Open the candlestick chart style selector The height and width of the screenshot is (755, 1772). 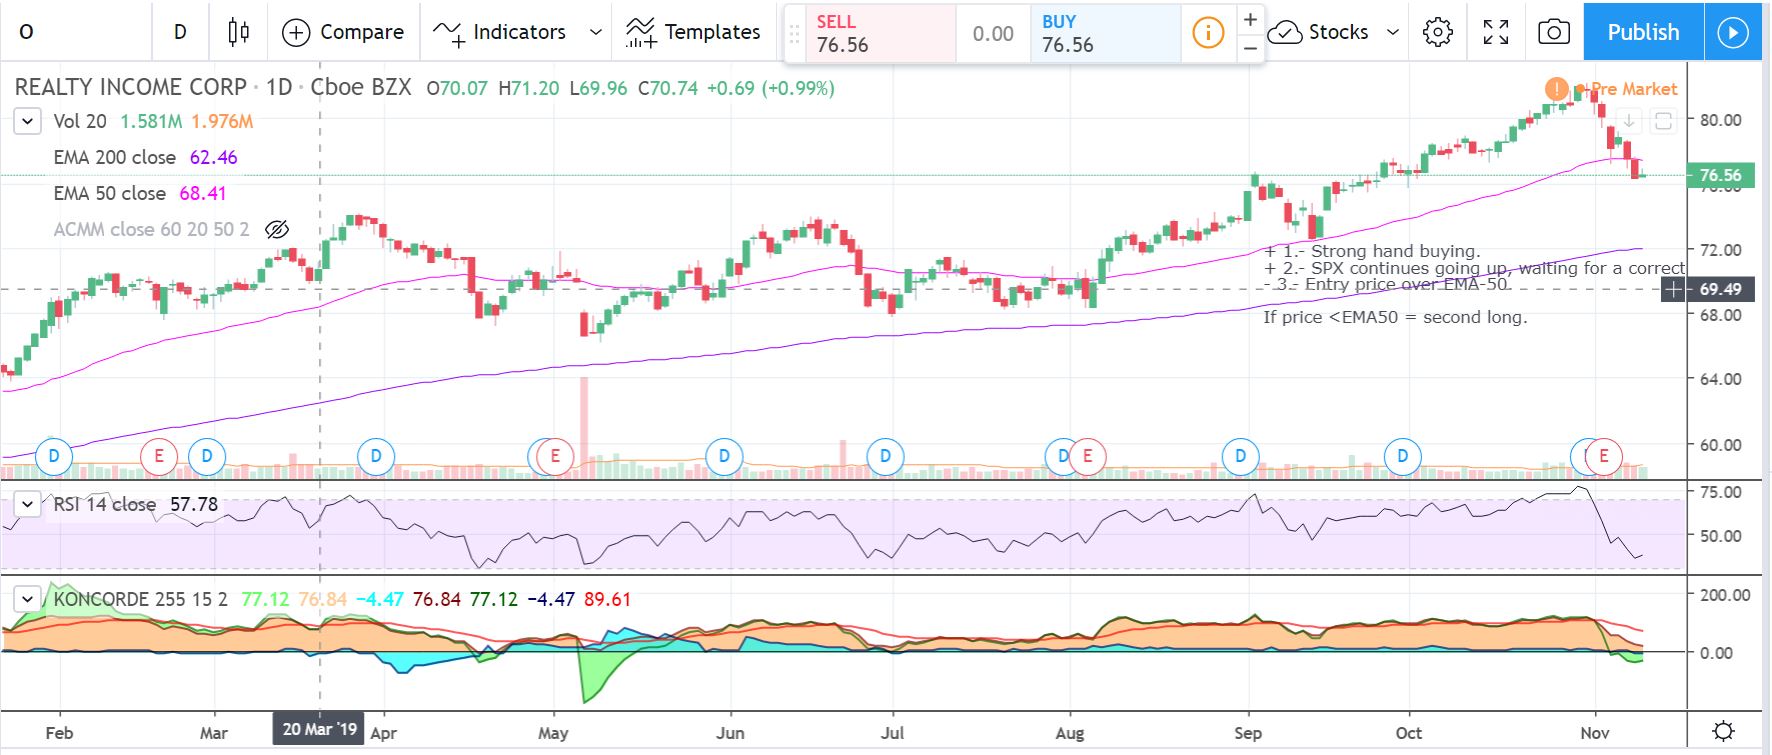[238, 32]
